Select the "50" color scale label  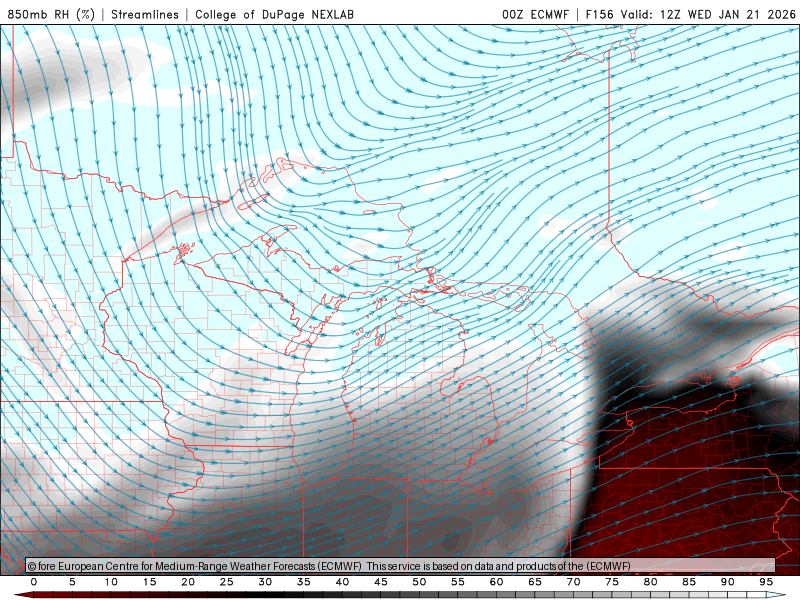click(419, 582)
